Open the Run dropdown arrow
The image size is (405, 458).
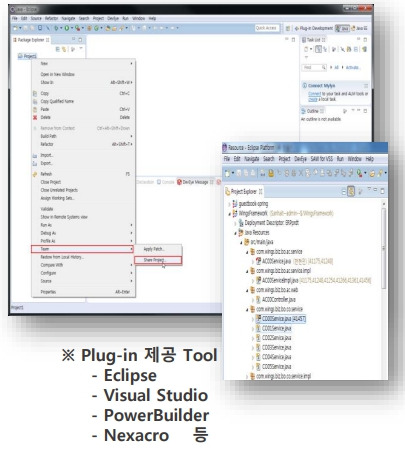click(72, 28)
